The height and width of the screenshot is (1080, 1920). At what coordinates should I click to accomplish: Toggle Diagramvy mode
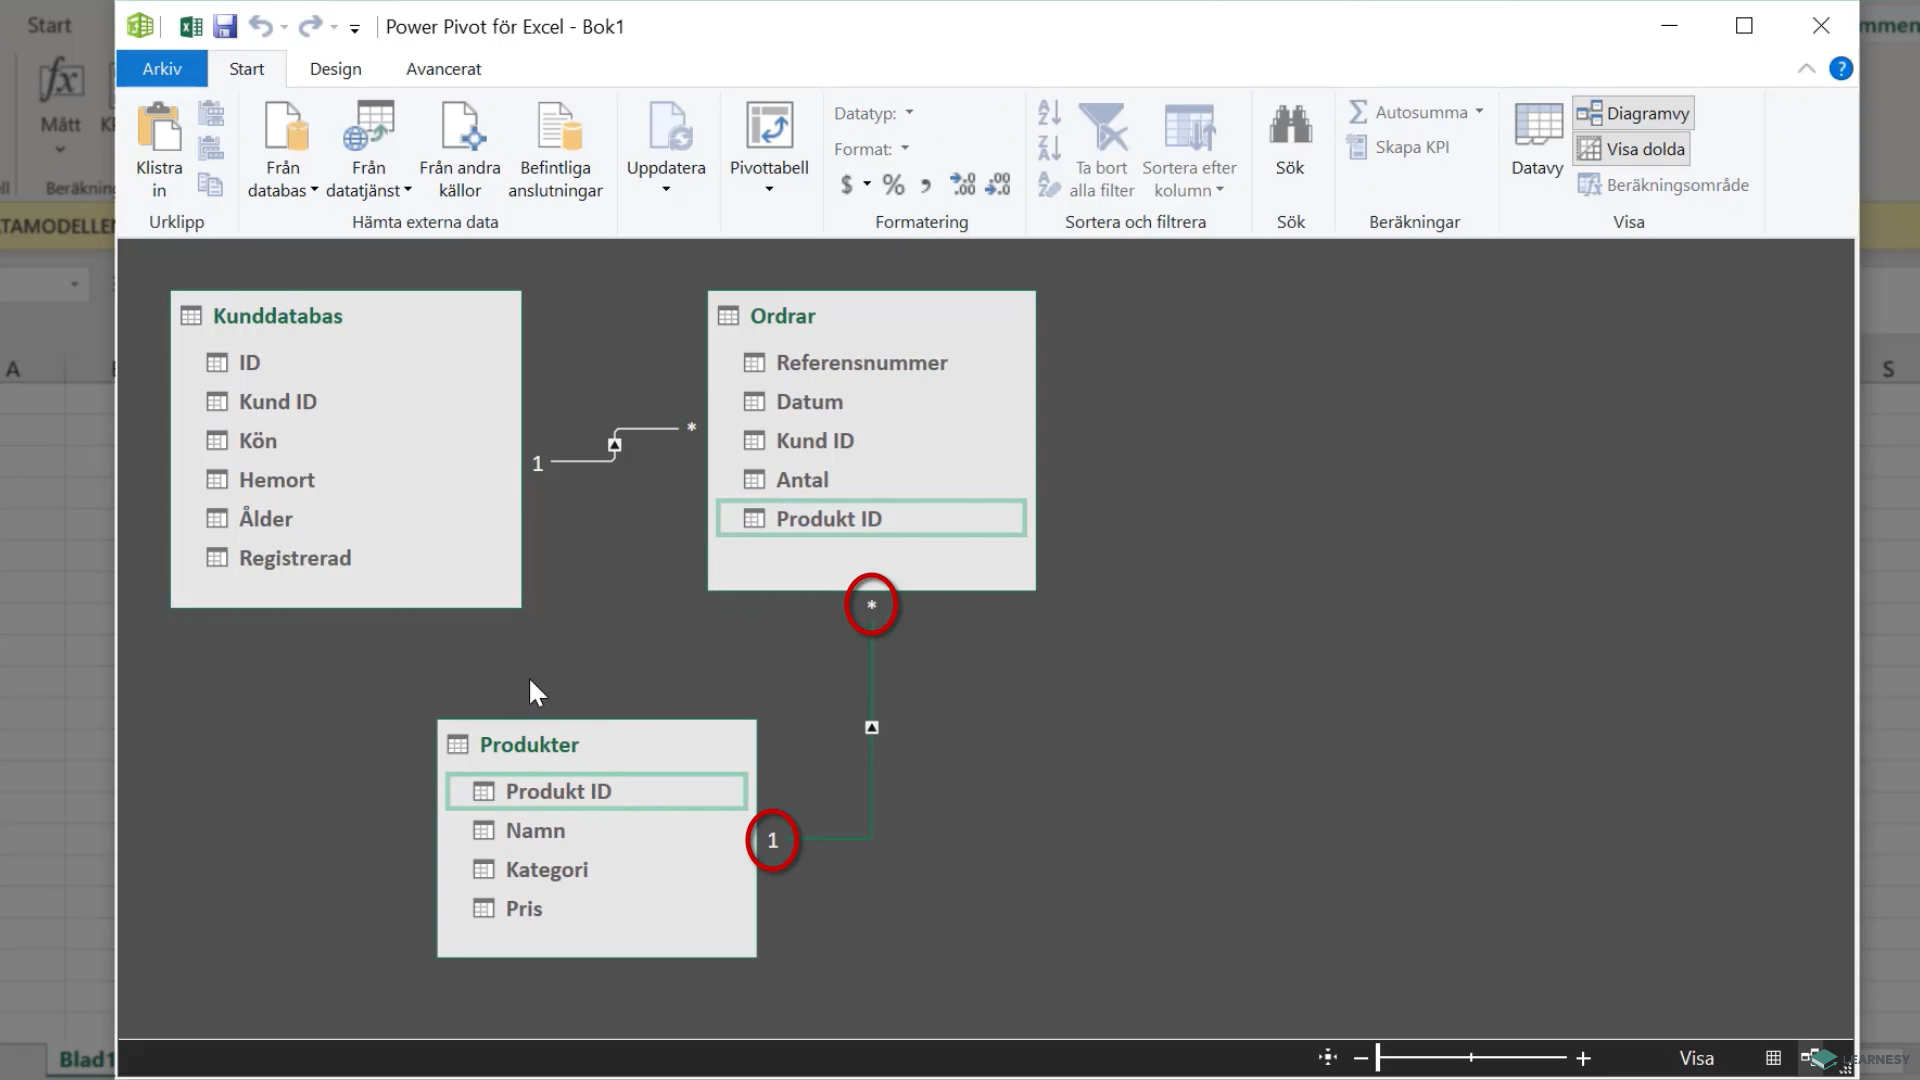click(x=1633, y=112)
